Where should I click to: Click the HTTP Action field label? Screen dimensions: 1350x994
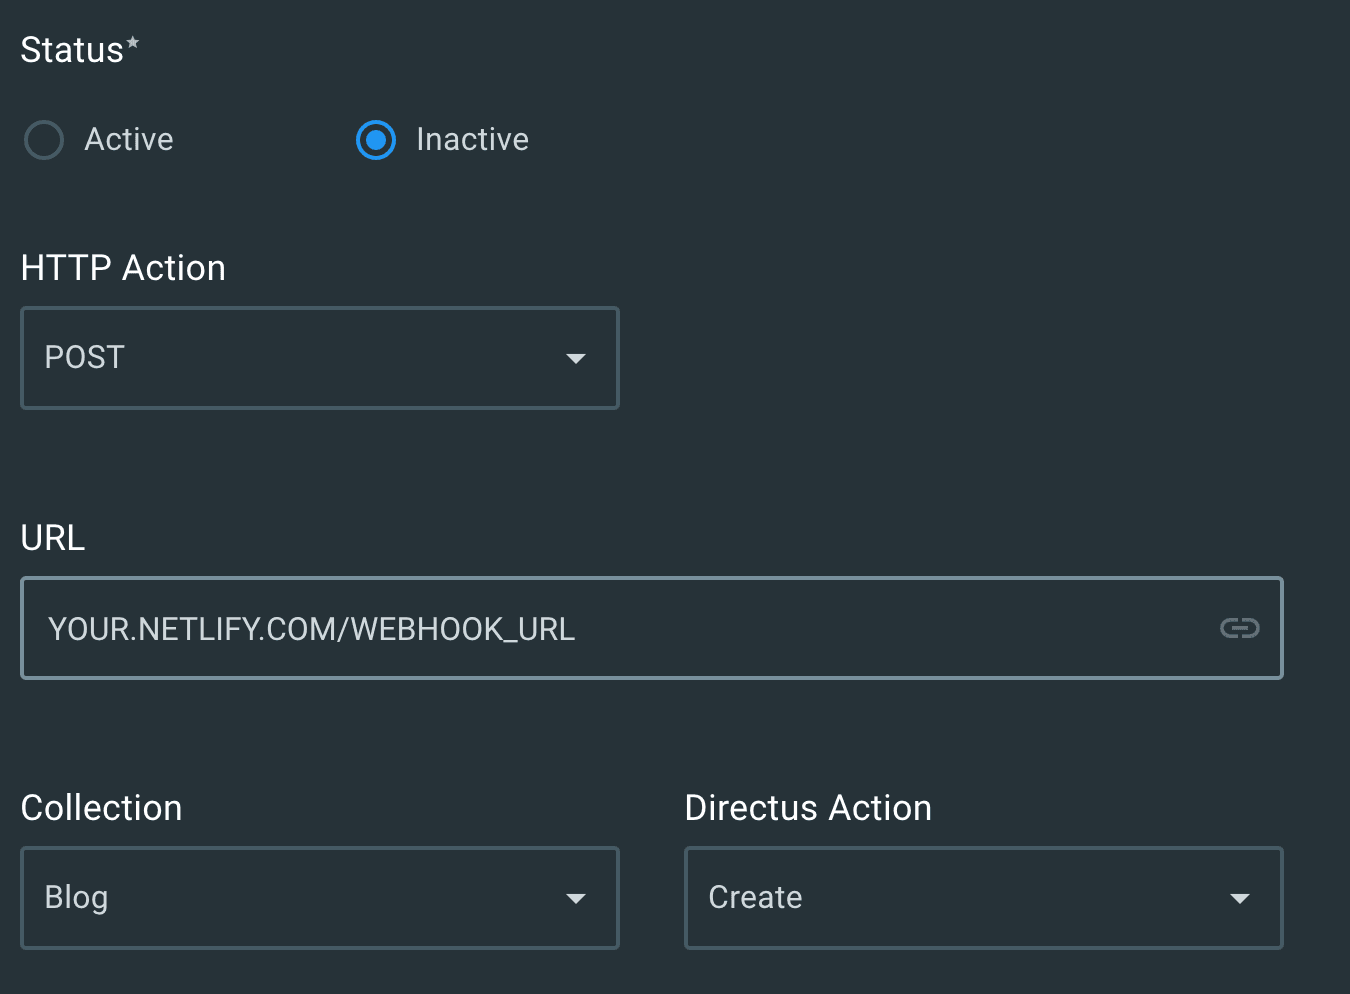[x=123, y=268]
